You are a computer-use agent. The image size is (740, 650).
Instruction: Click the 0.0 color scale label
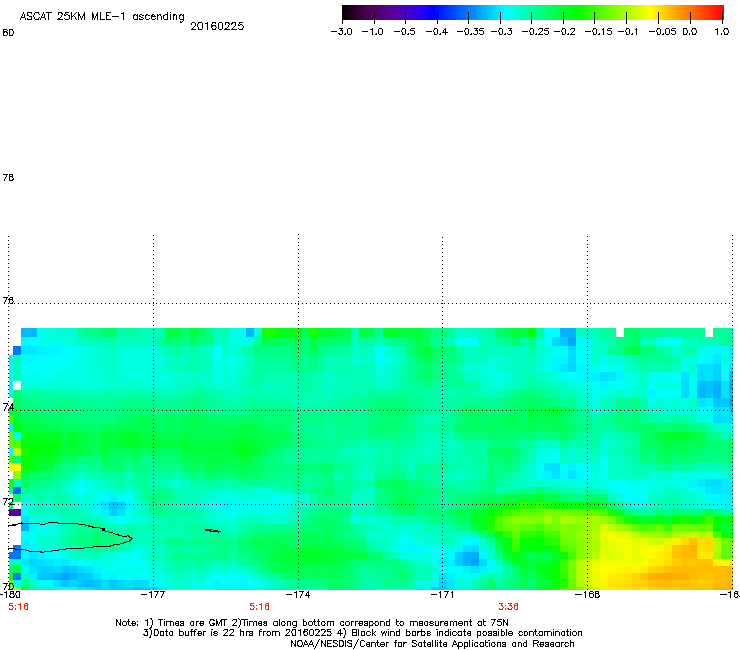click(x=690, y=32)
